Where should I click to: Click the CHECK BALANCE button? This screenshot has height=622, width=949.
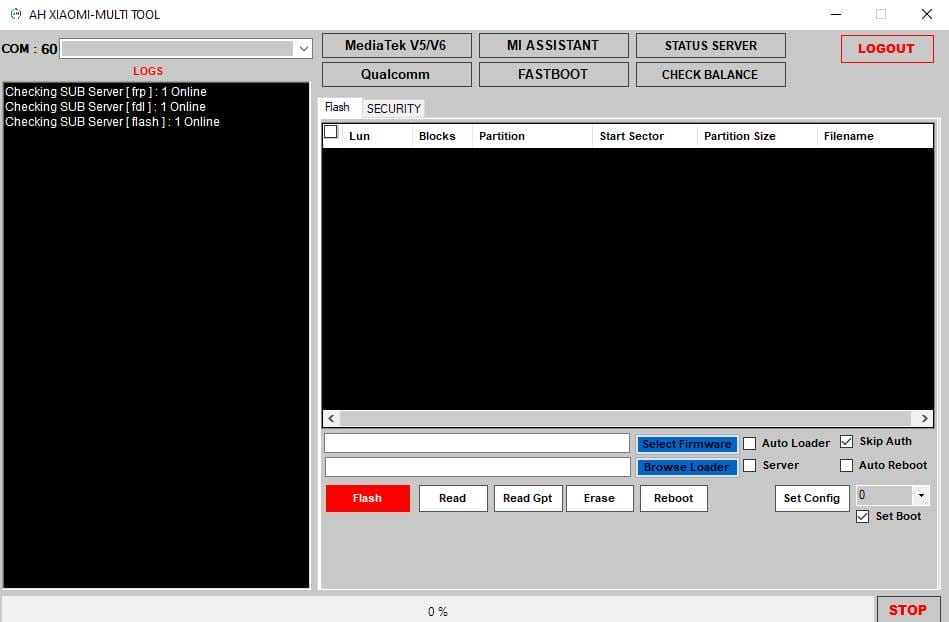pyautogui.click(x=709, y=74)
